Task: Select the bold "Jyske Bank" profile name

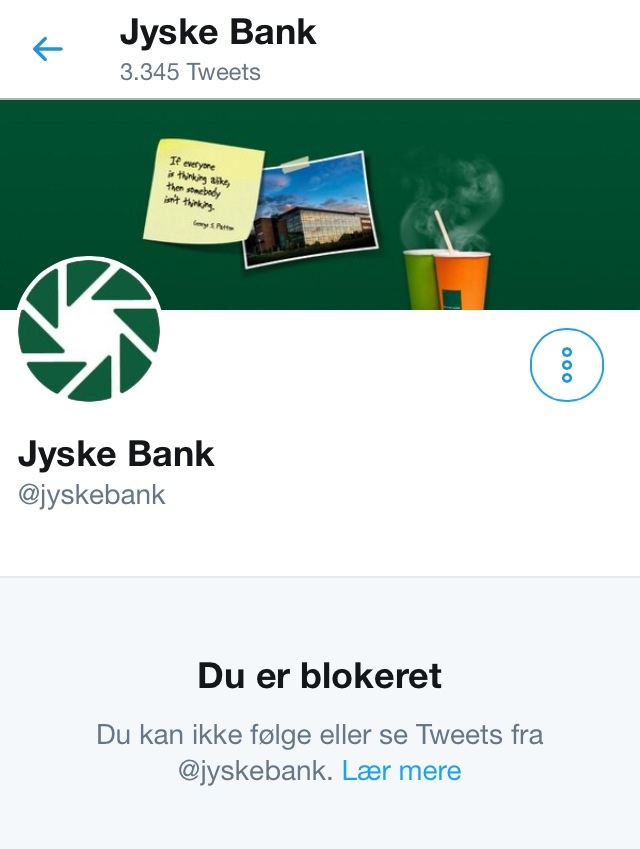Action: 116,454
